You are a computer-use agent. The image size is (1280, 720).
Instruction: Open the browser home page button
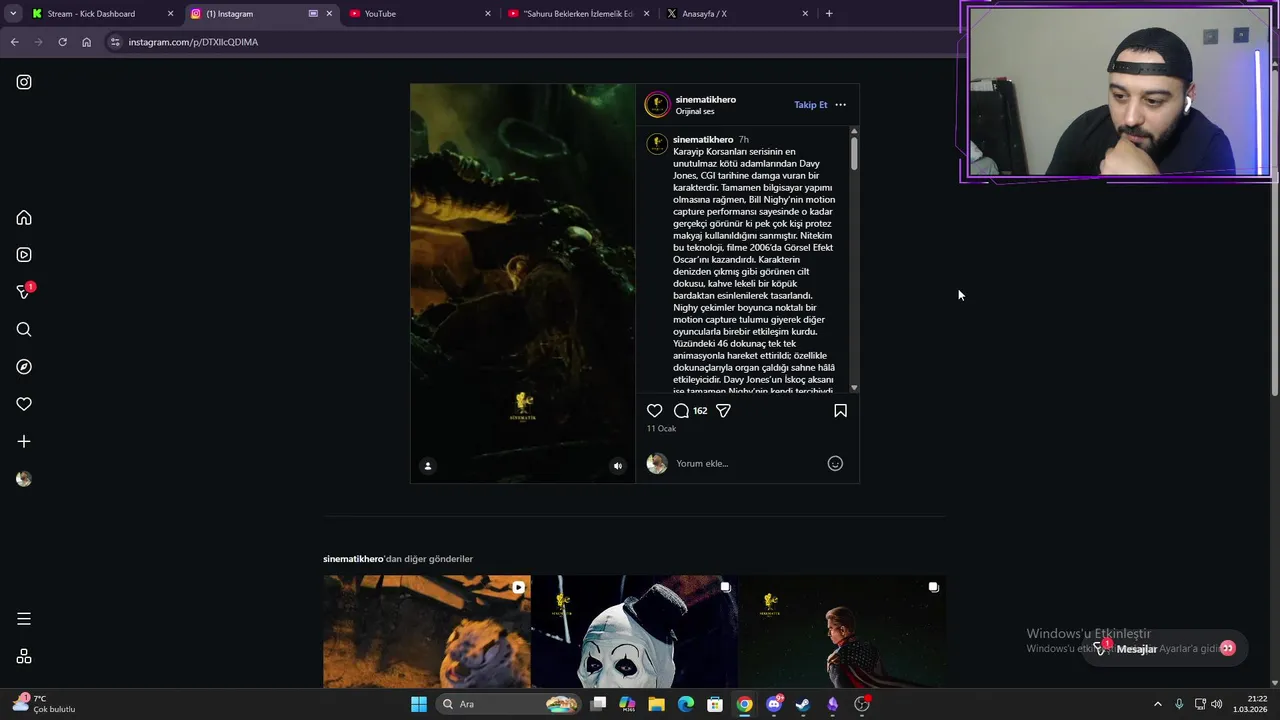click(86, 42)
